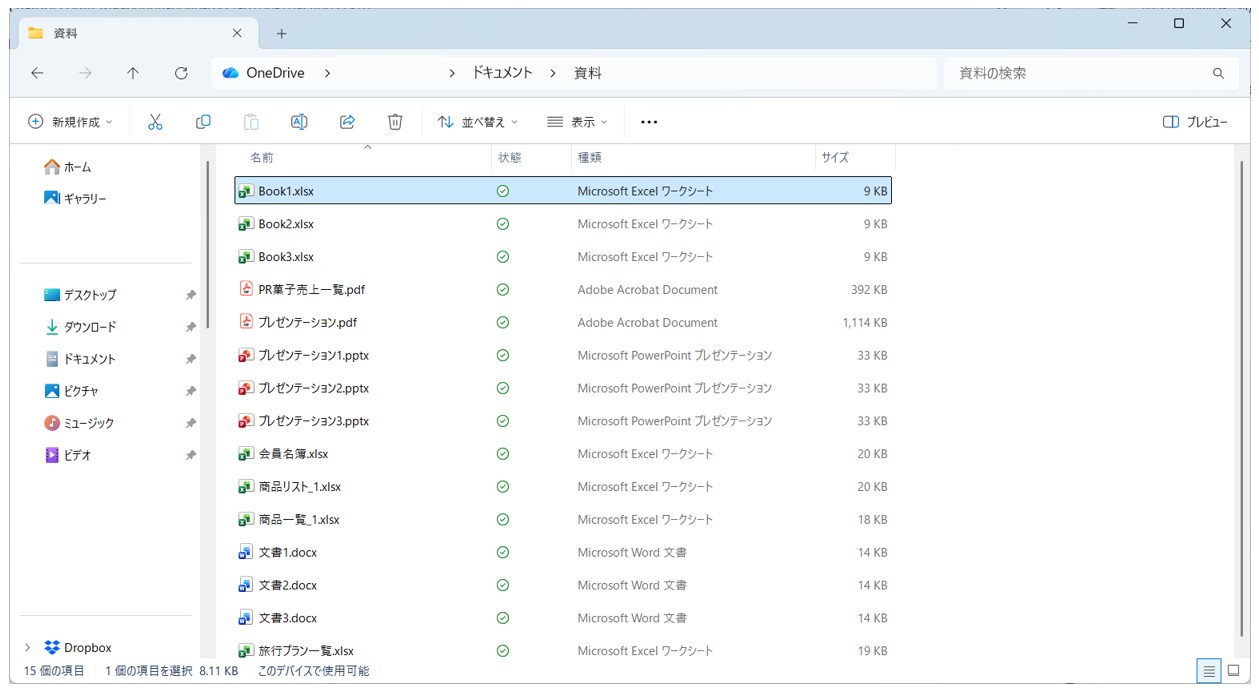Switch to large icons view in status bar

tap(1234, 671)
